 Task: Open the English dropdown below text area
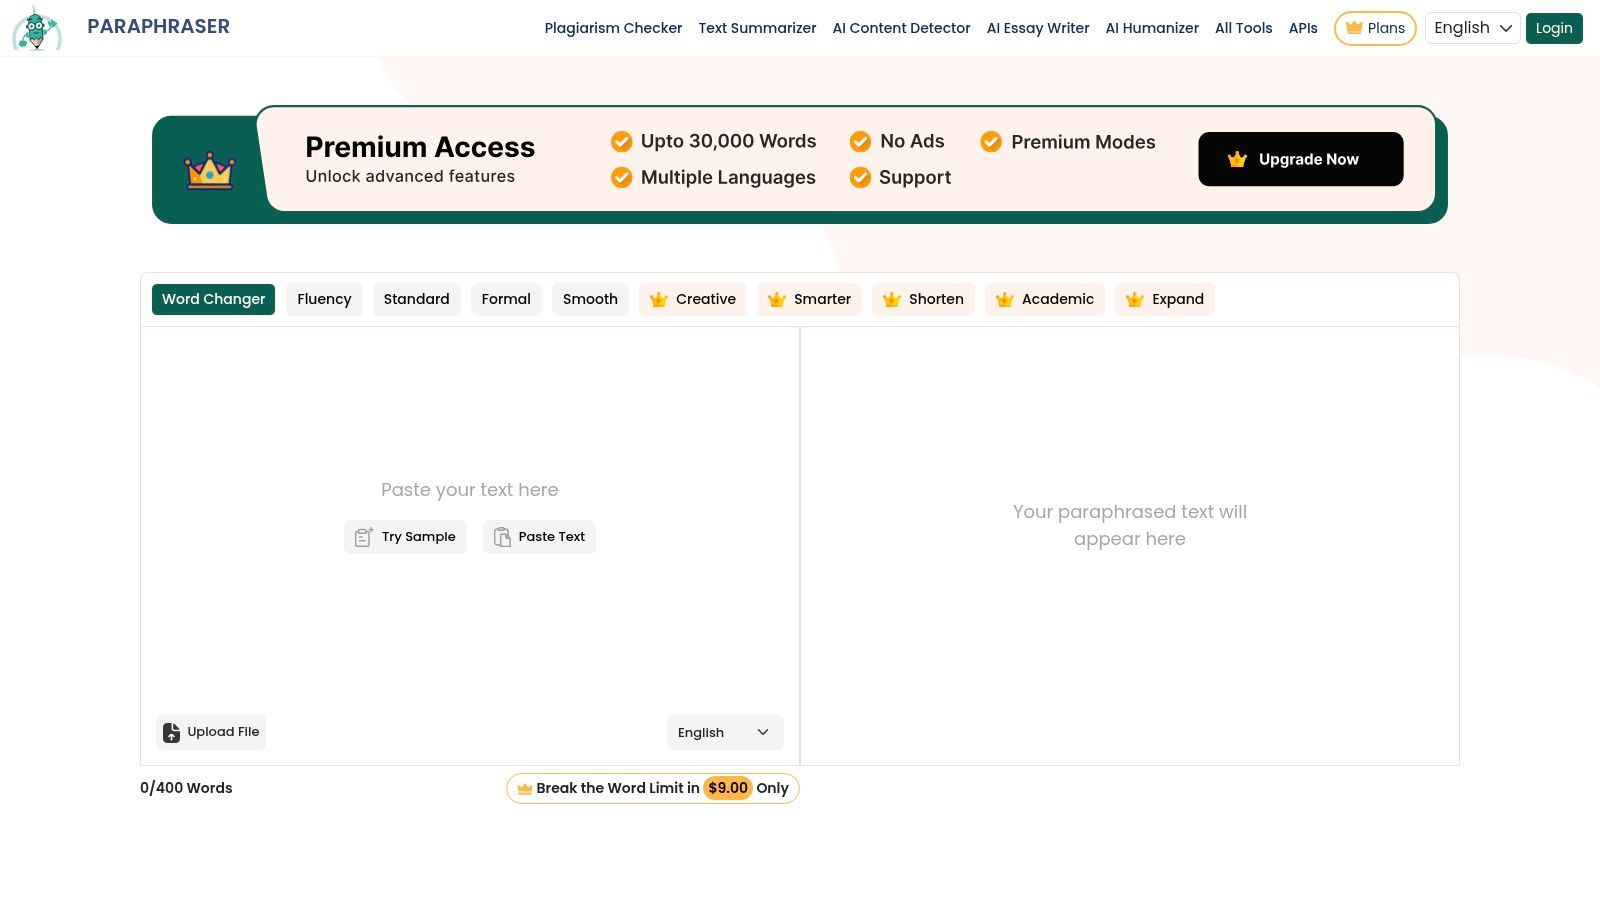[x=724, y=732]
